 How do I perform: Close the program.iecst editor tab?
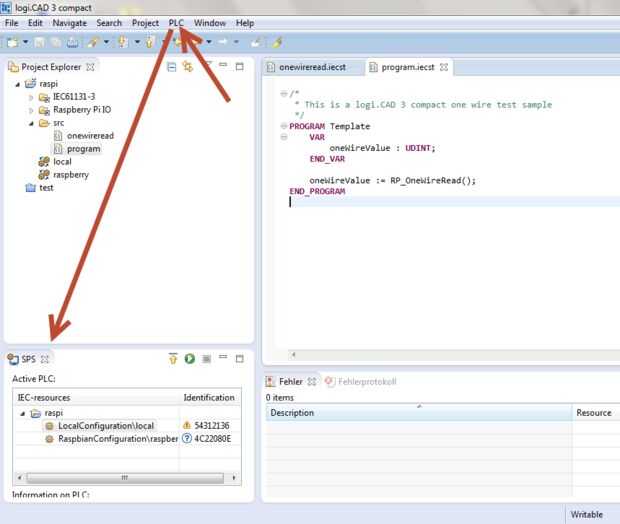point(444,67)
